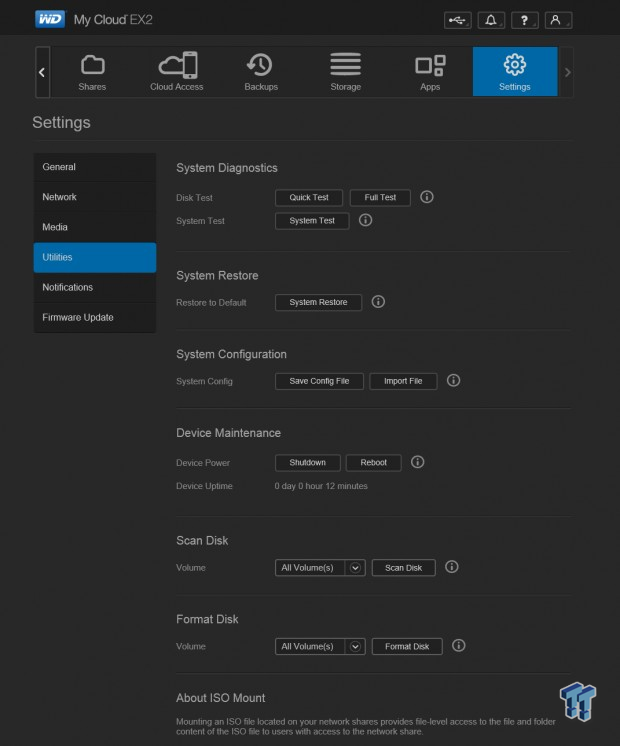The width and height of the screenshot is (620, 746).
Task: Select the Settings gear tab
Action: tap(515, 72)
